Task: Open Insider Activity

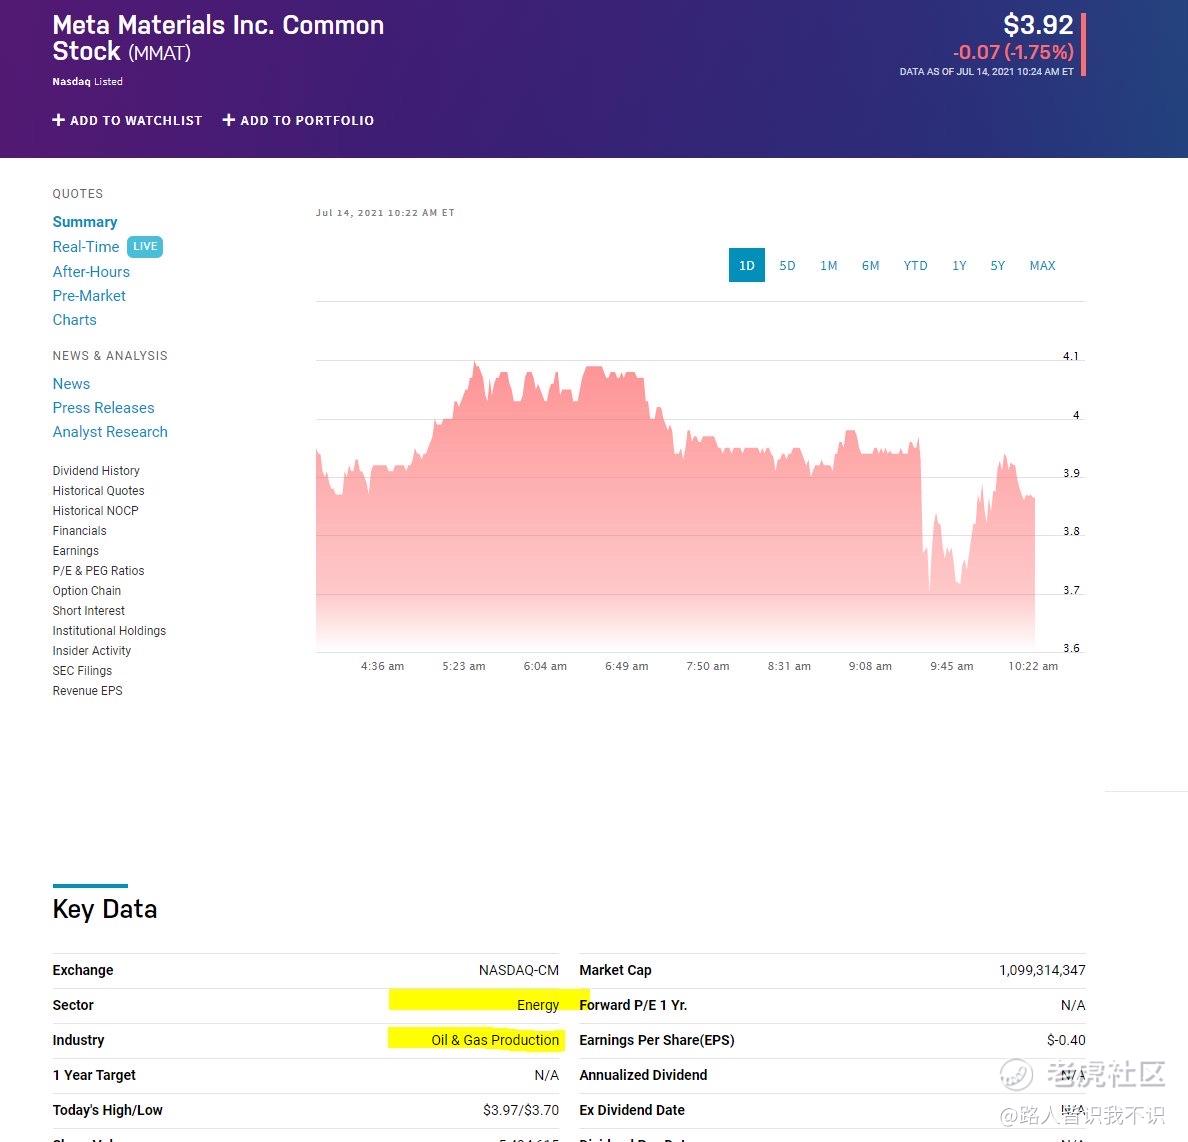Action: [x=92, y=650]
